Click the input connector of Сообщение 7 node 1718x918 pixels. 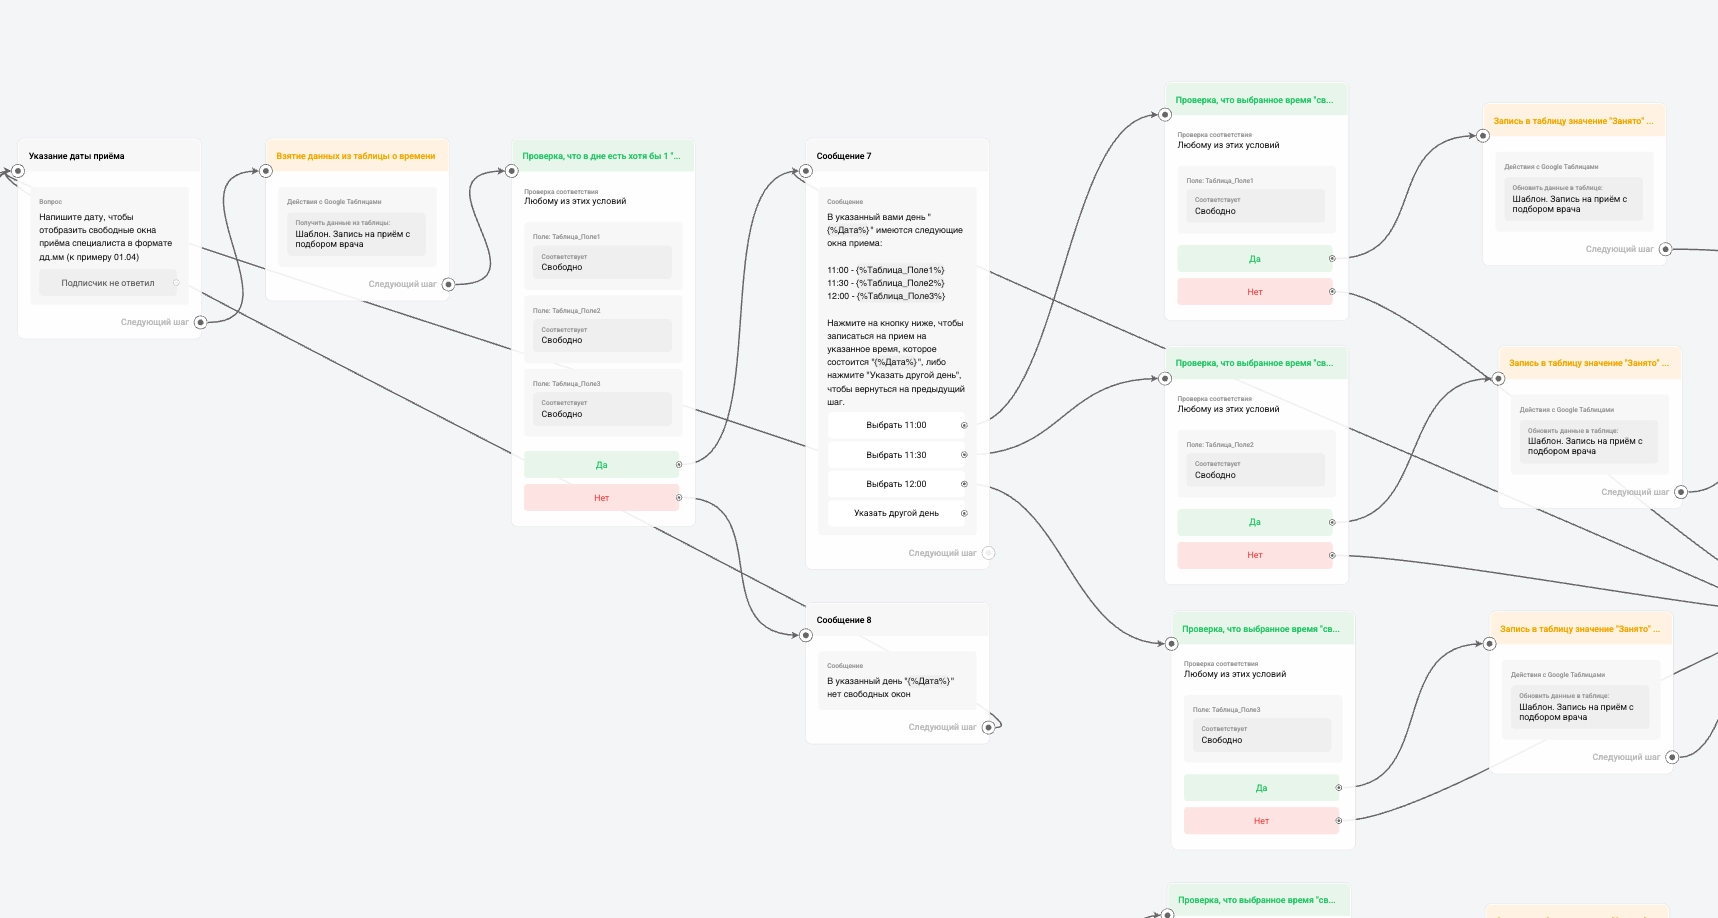(x=806, y=171)
